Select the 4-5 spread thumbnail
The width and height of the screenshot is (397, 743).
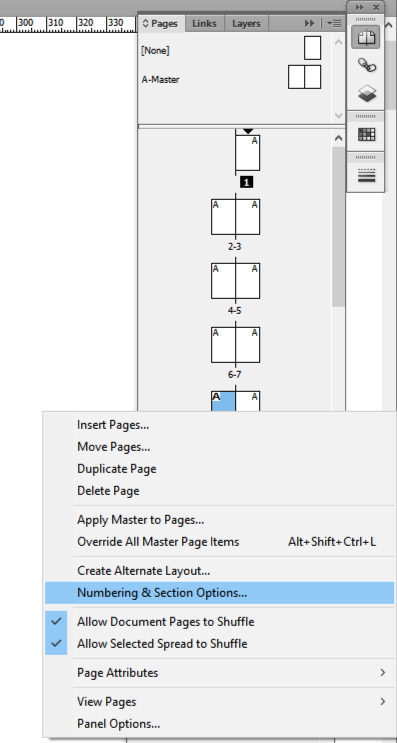(235, 281)
